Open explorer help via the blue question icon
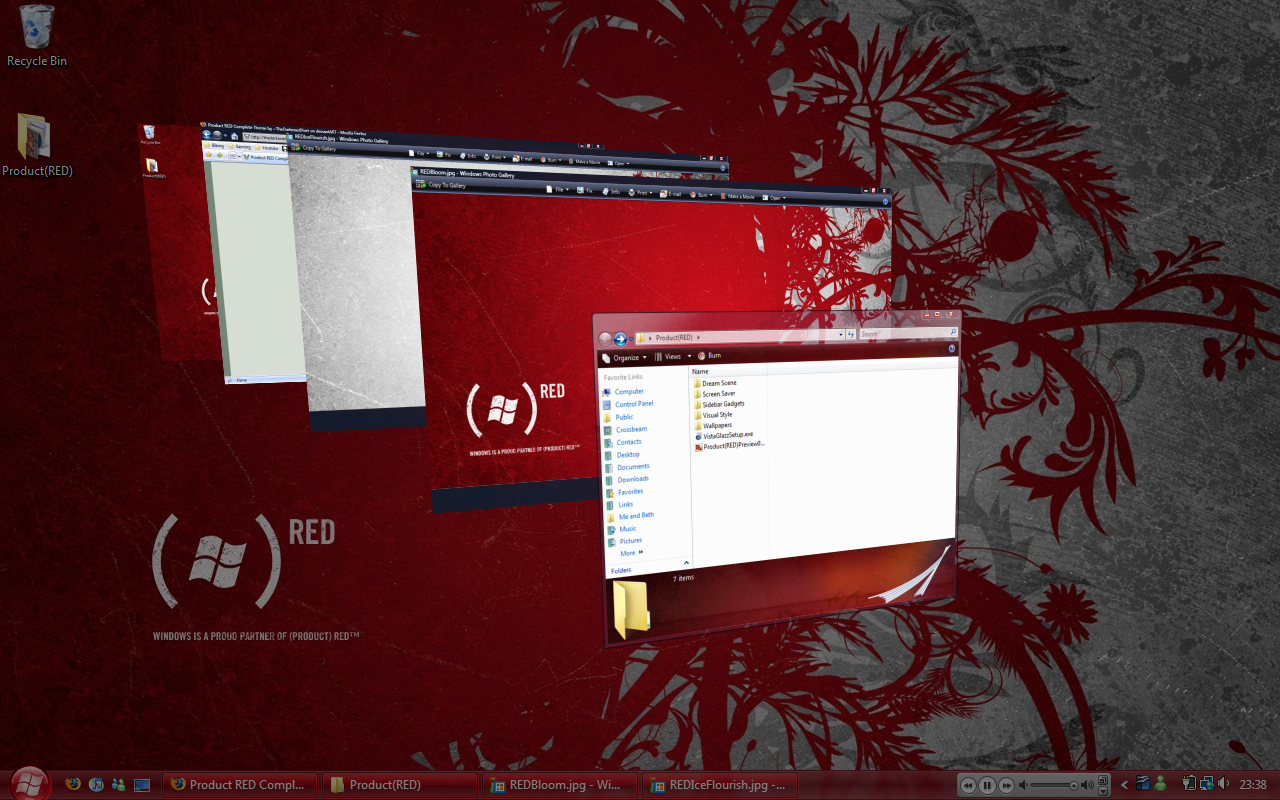 952,348
